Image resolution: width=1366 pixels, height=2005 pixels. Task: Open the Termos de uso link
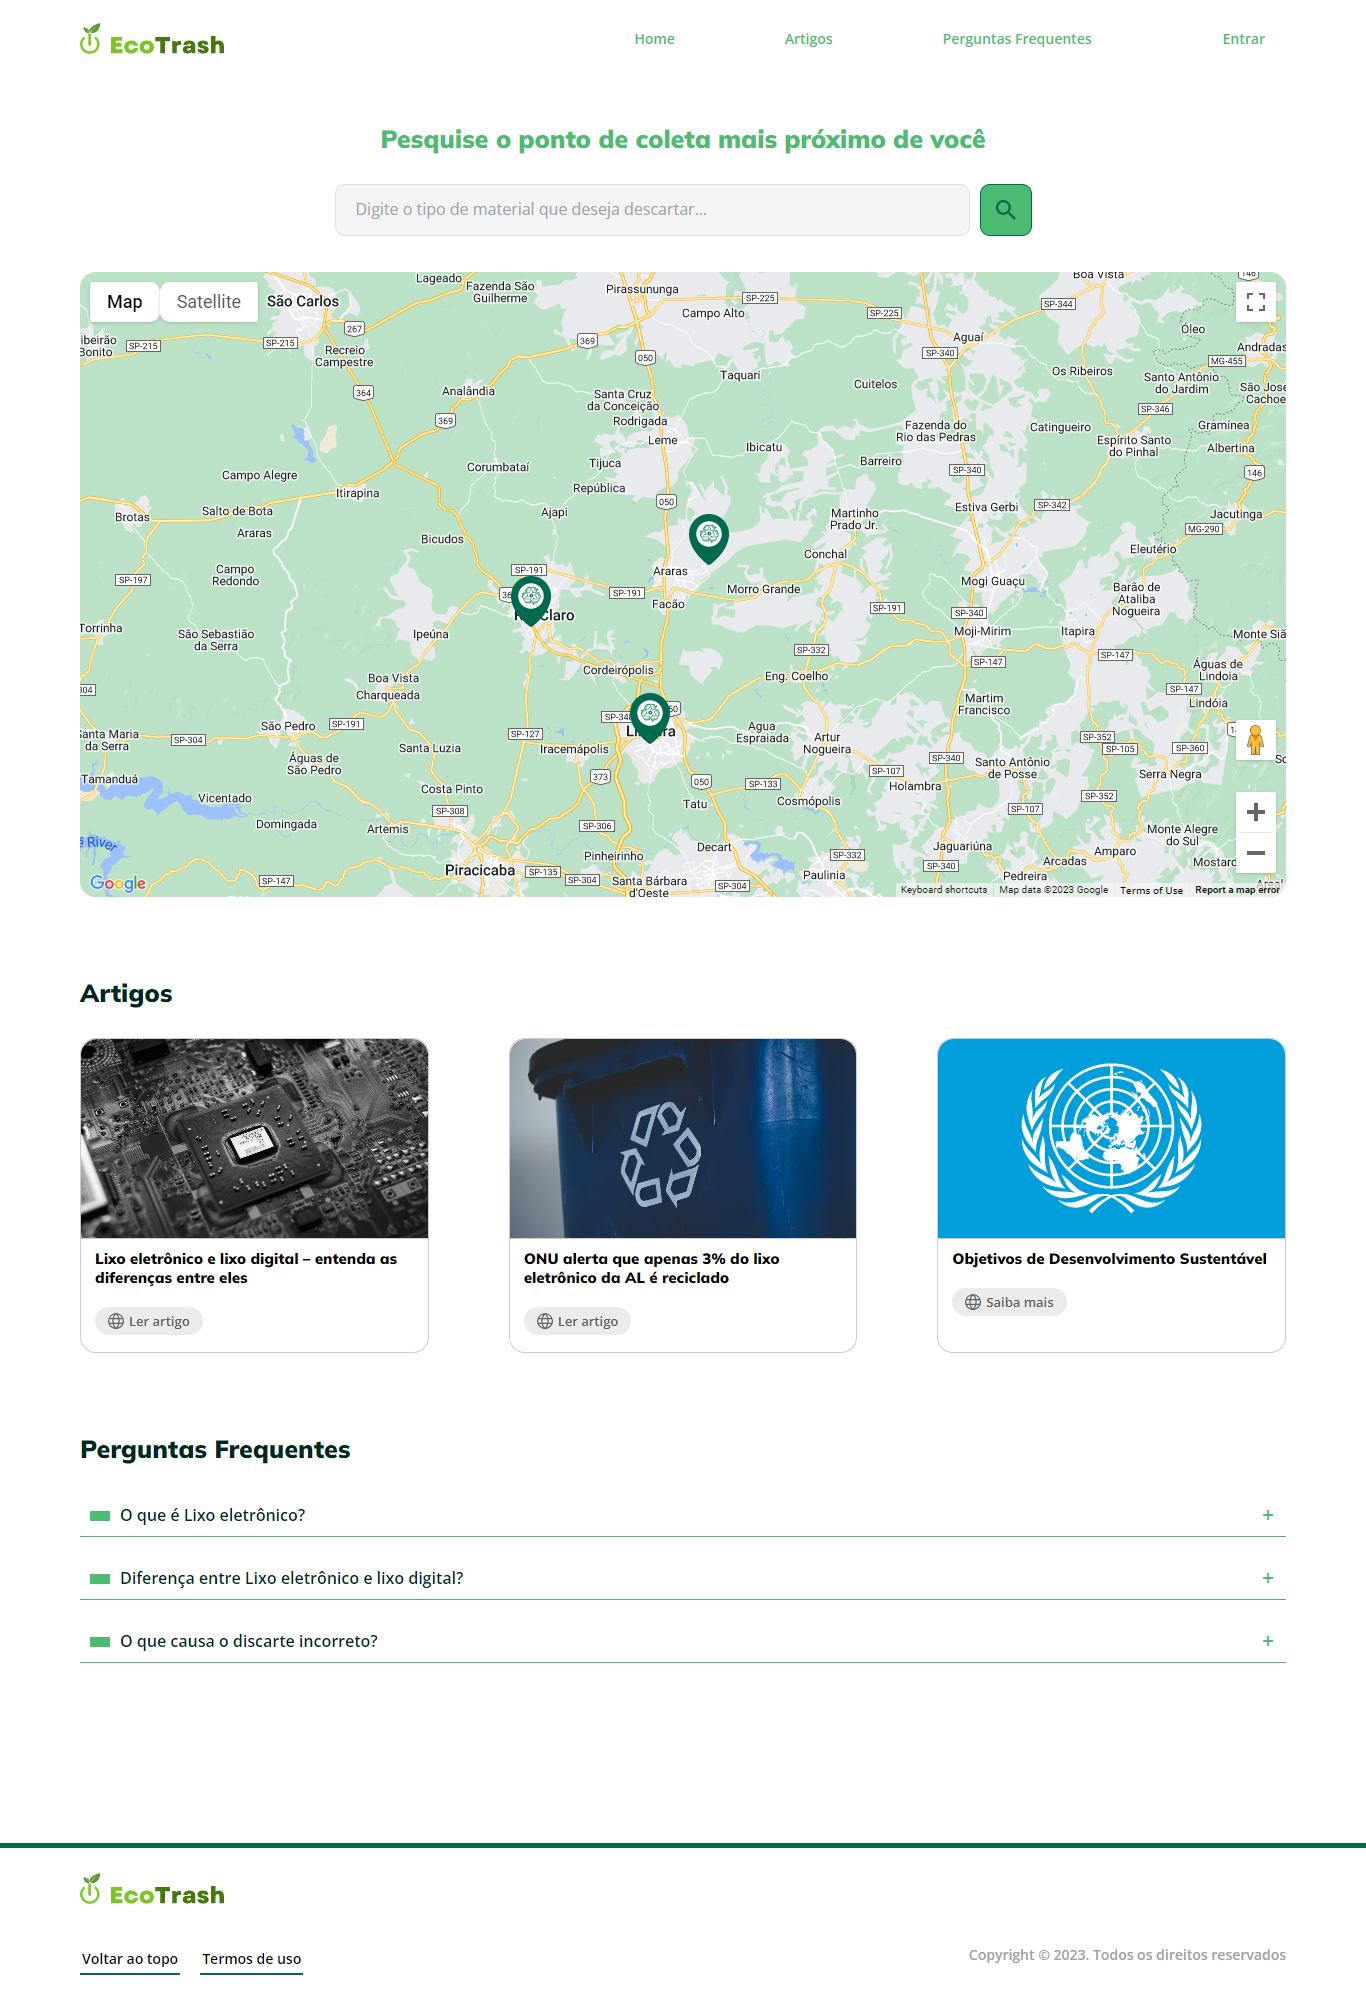pyautogui.click(x=252, y=1959)
